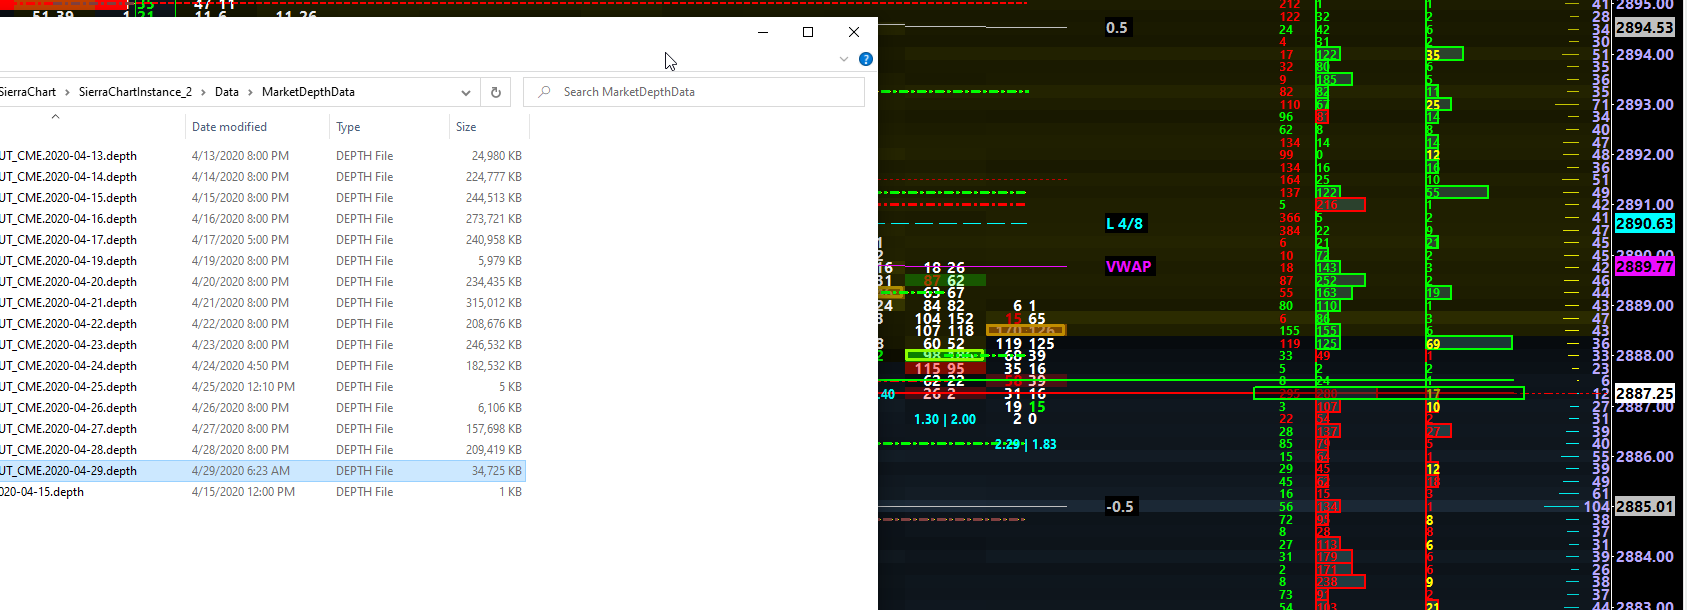
Task: Select file CME.2020-04-20.depth
Action: pyautogui.click(x=69, y=282)
